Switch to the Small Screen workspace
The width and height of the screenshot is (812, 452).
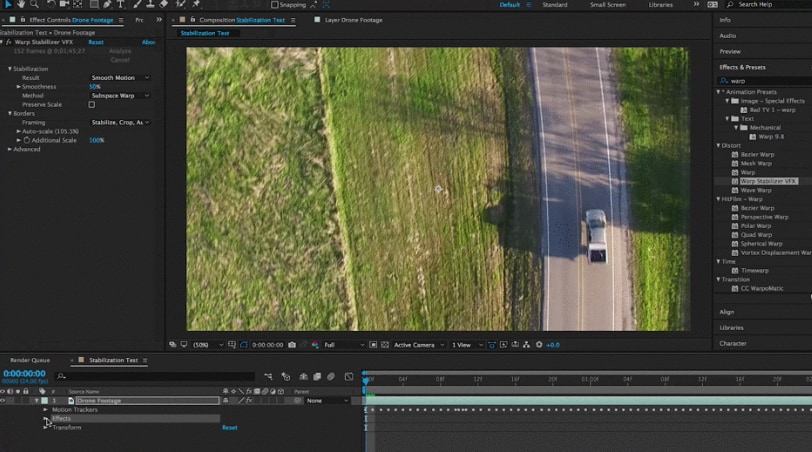(x=608, y=5)
